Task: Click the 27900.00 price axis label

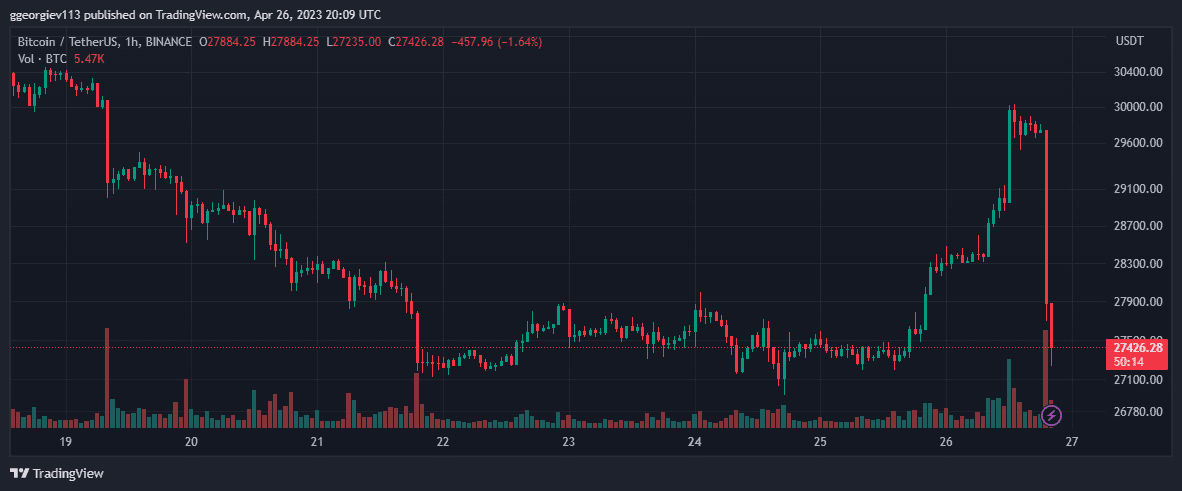Action: pos(1136,302)
